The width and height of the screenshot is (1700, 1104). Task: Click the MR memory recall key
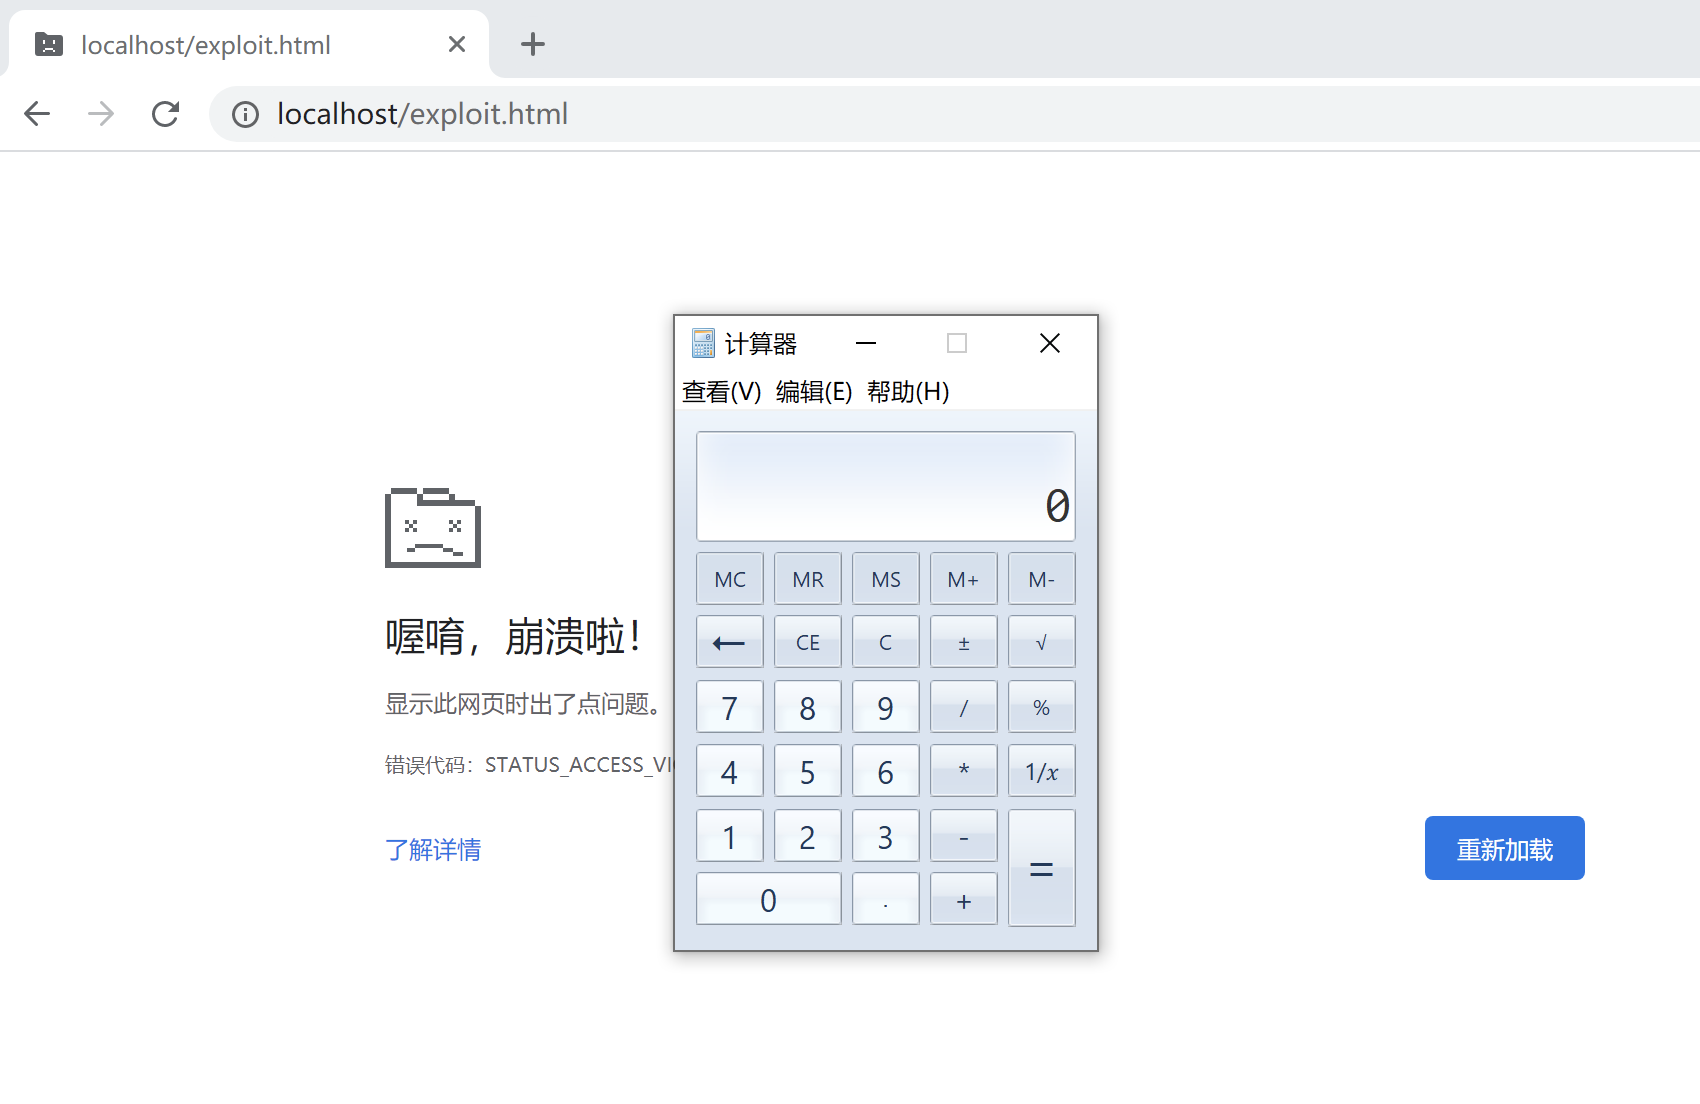point(808,579)
